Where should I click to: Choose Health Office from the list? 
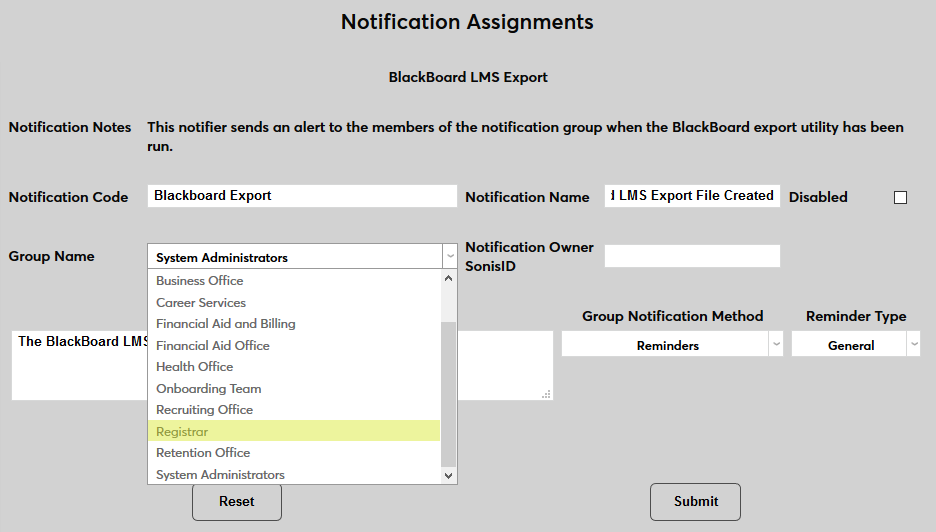click(x=294, y=367)
